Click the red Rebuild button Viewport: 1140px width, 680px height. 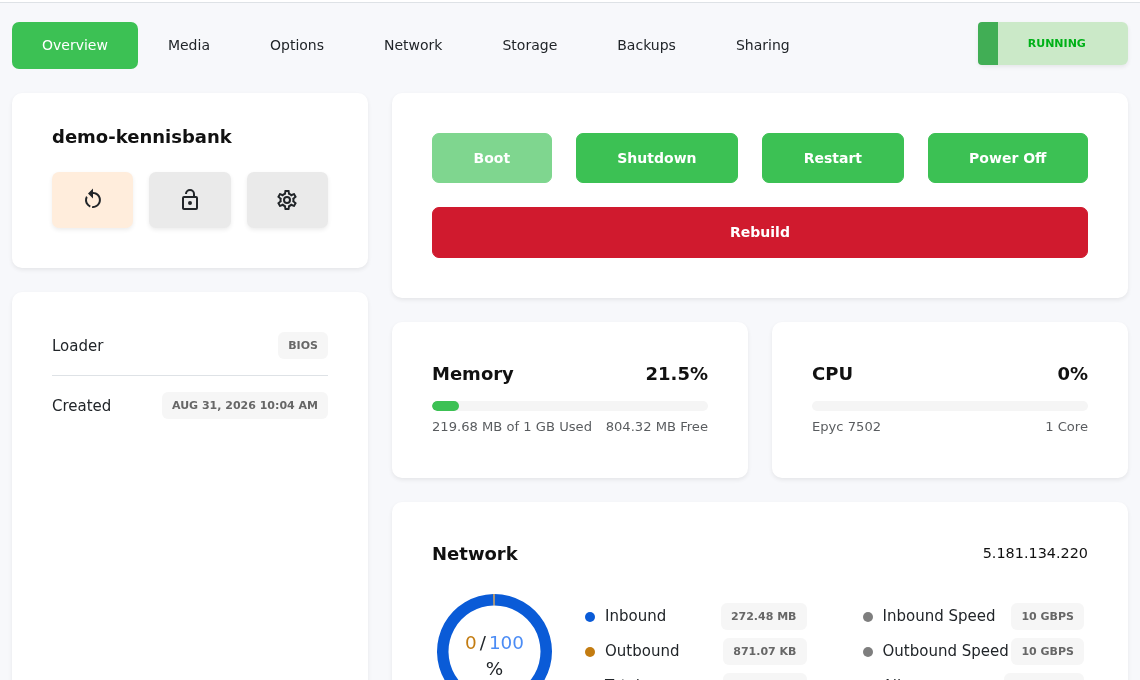[760, 232]
